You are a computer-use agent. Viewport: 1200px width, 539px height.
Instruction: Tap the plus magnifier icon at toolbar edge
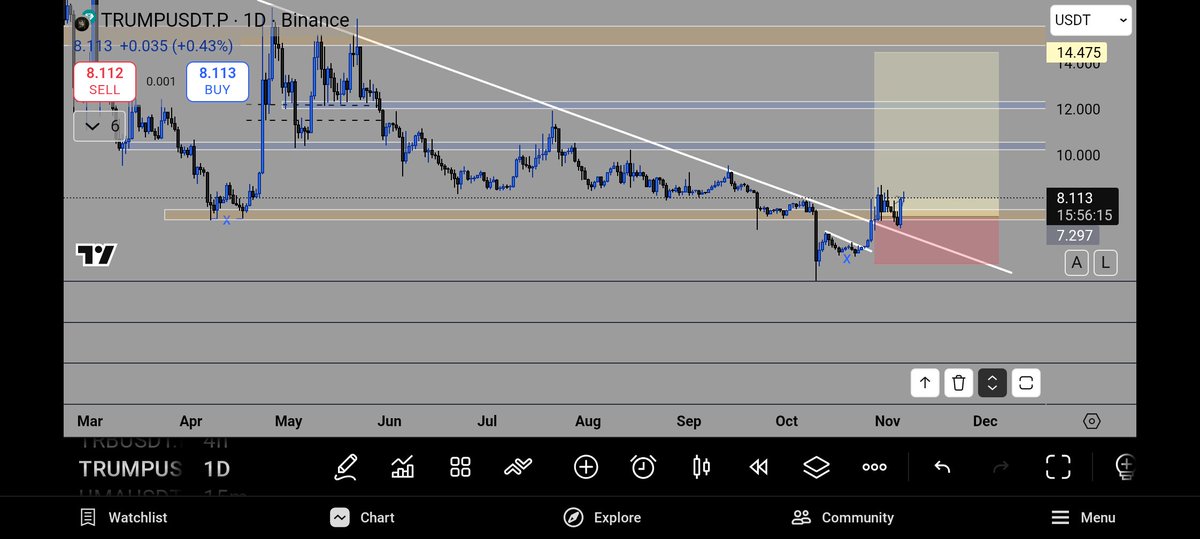pos(1124,466)
